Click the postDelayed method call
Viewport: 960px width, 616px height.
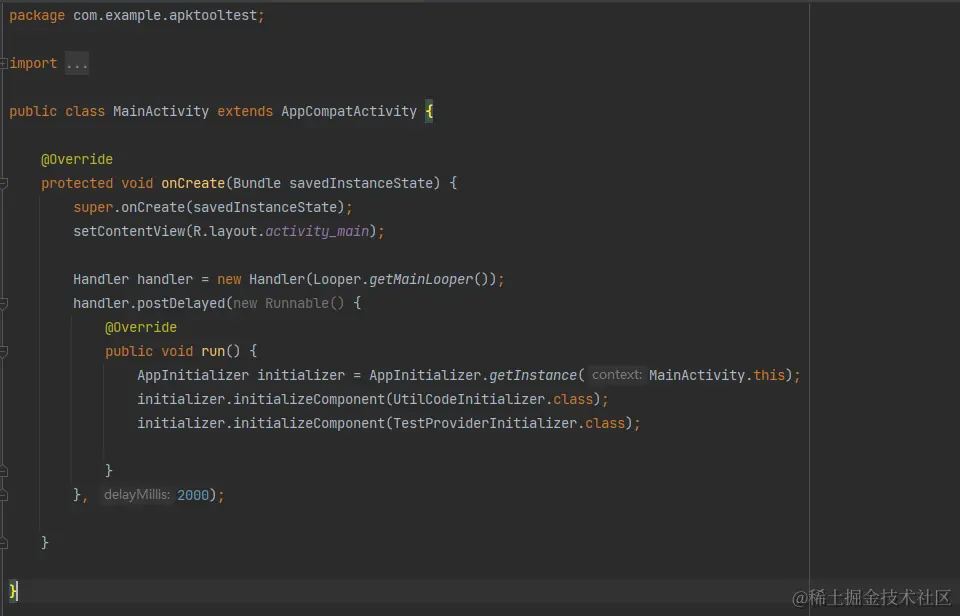(x=181, y=303)
